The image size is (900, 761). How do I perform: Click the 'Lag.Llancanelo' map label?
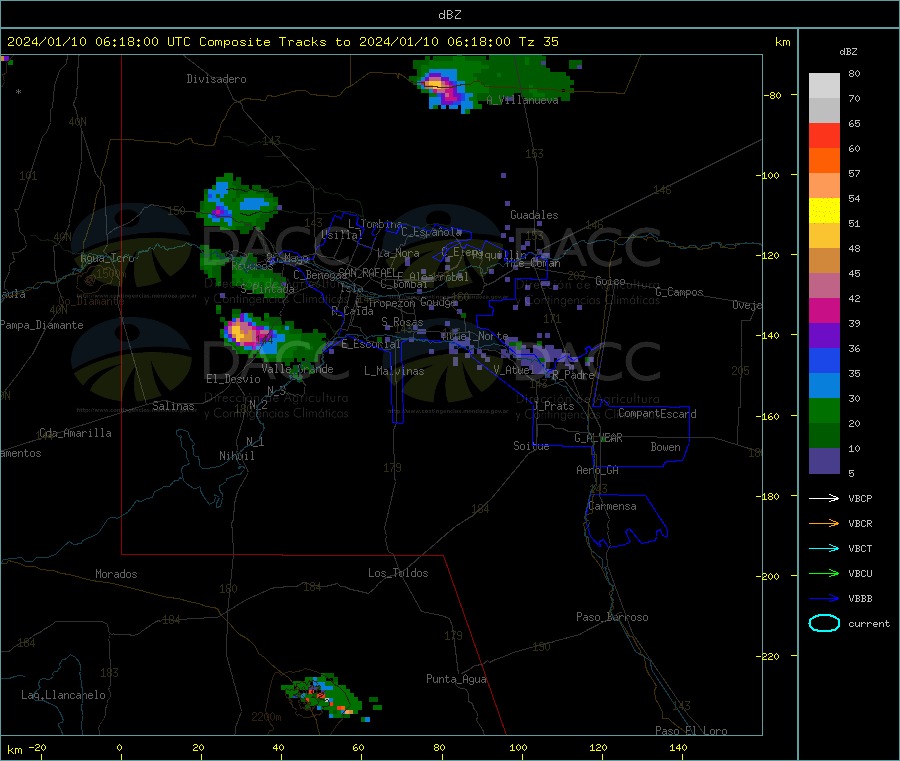pos(63,695)
